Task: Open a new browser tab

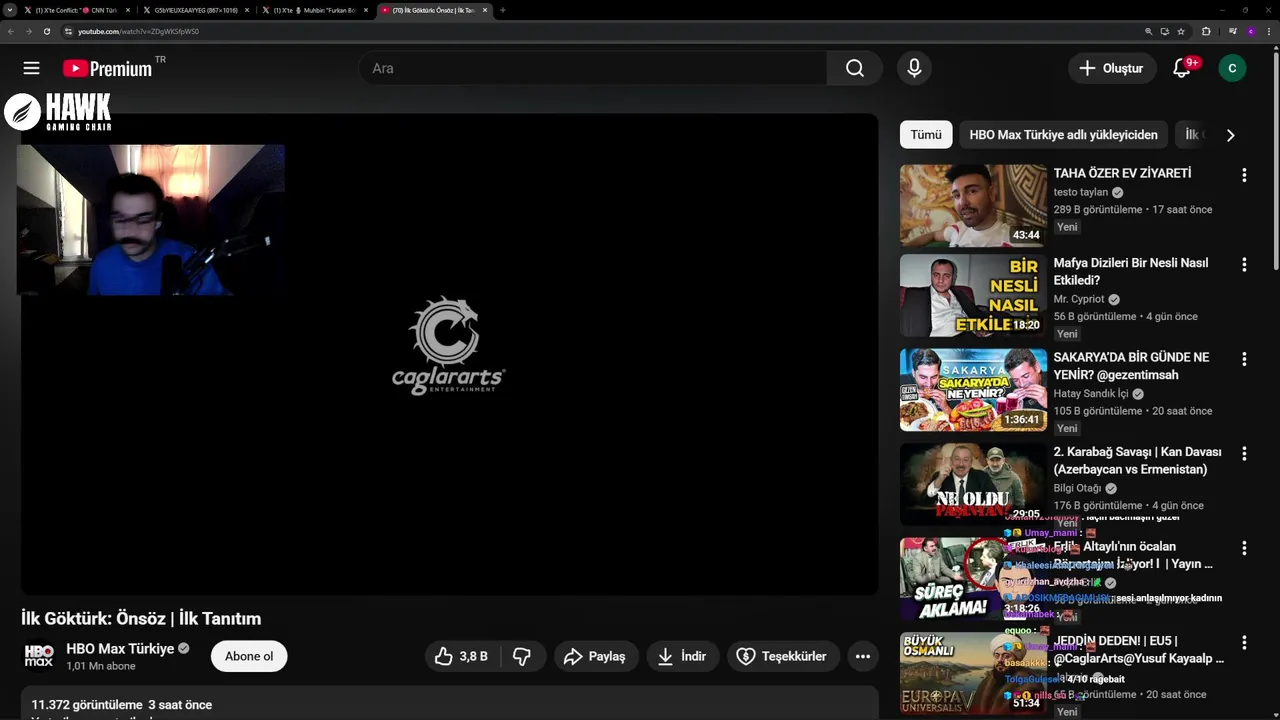Action: point(502,10)
